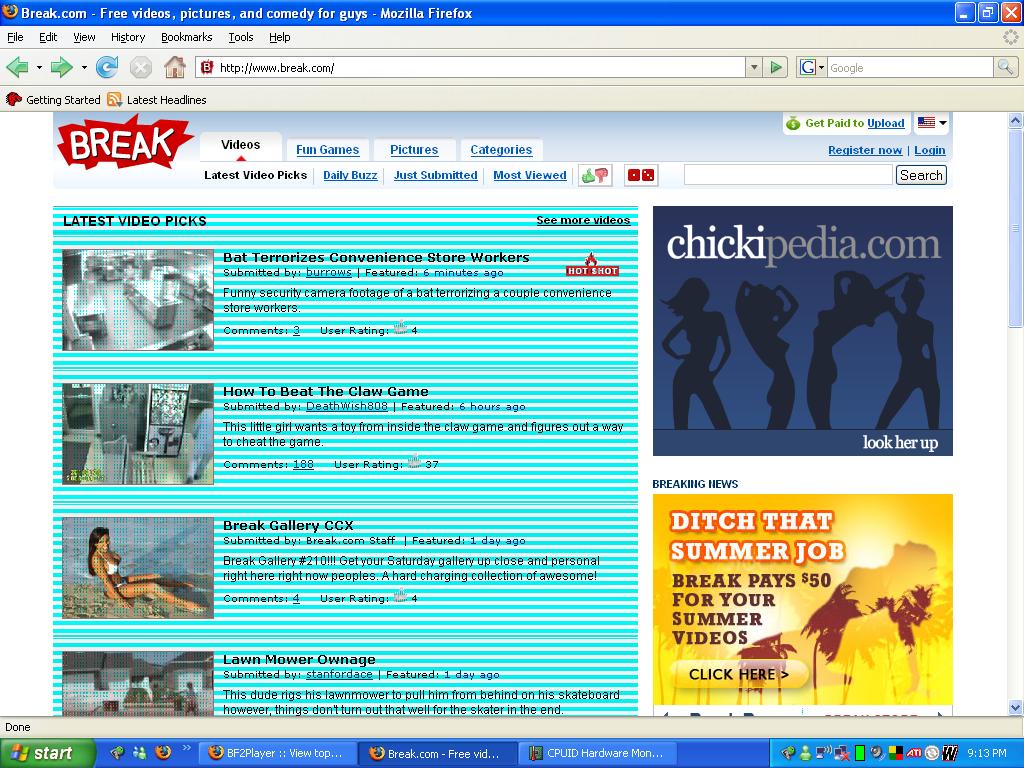
Task: Click the Firefox Forward arrow button
Action: (x=61, y=67)
